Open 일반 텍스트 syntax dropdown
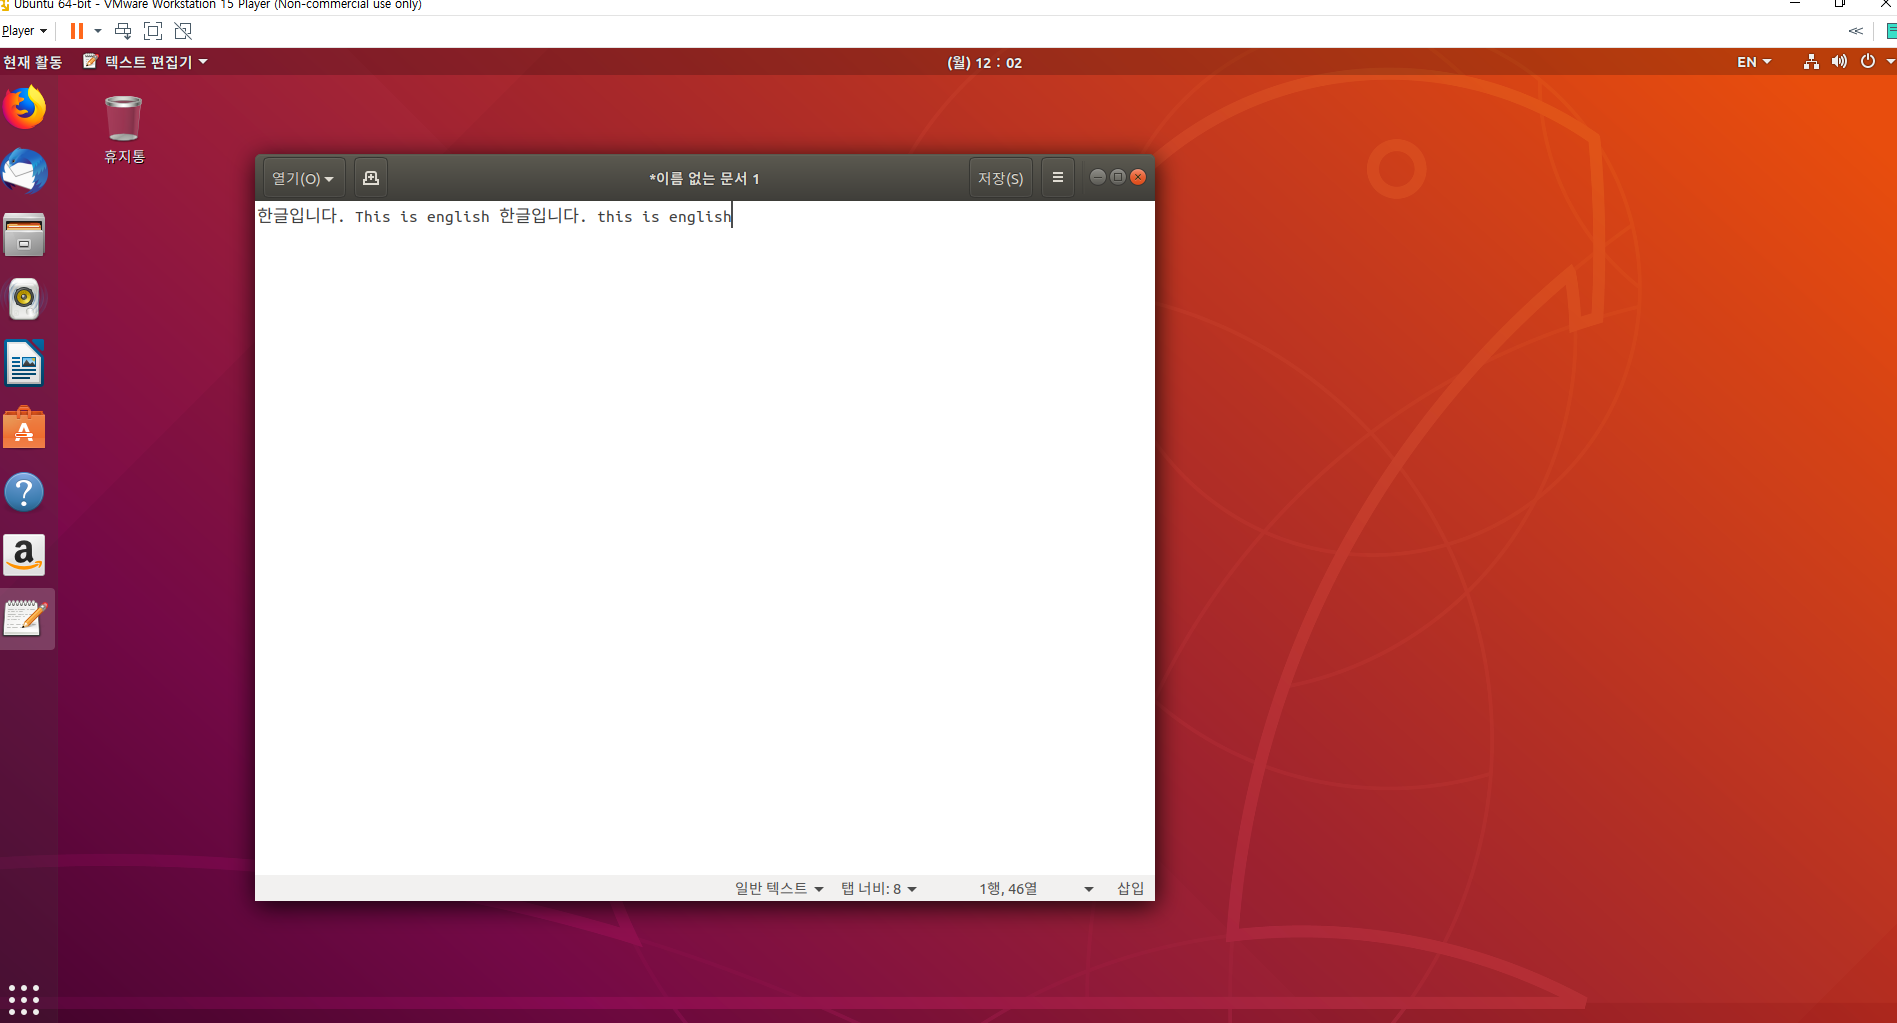The image size is (1897, 1023). pos(779,888)
